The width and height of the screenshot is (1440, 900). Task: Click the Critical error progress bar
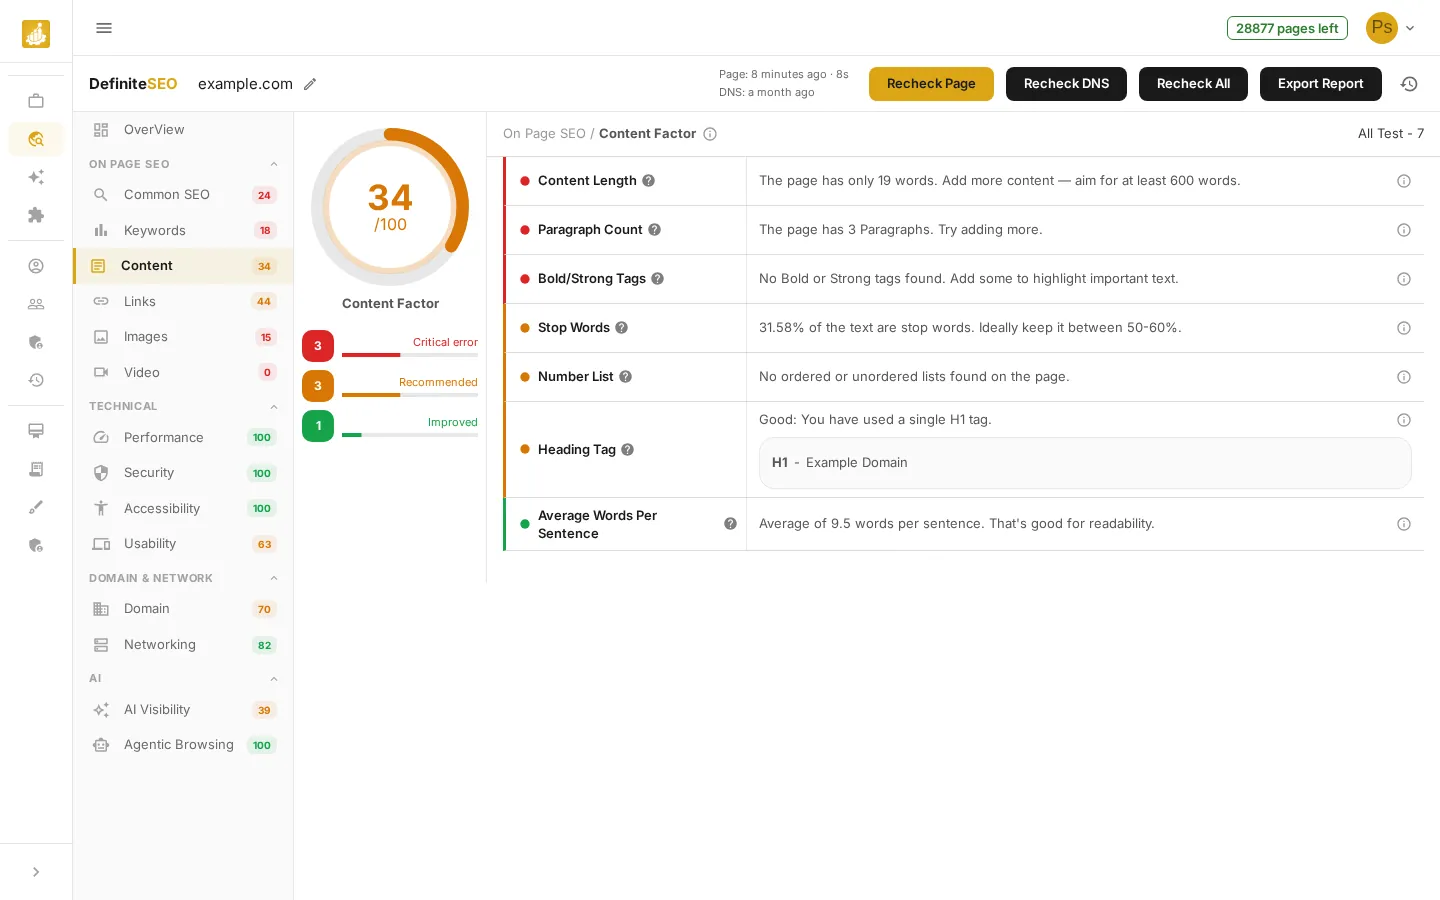click(x=410, y=355)
